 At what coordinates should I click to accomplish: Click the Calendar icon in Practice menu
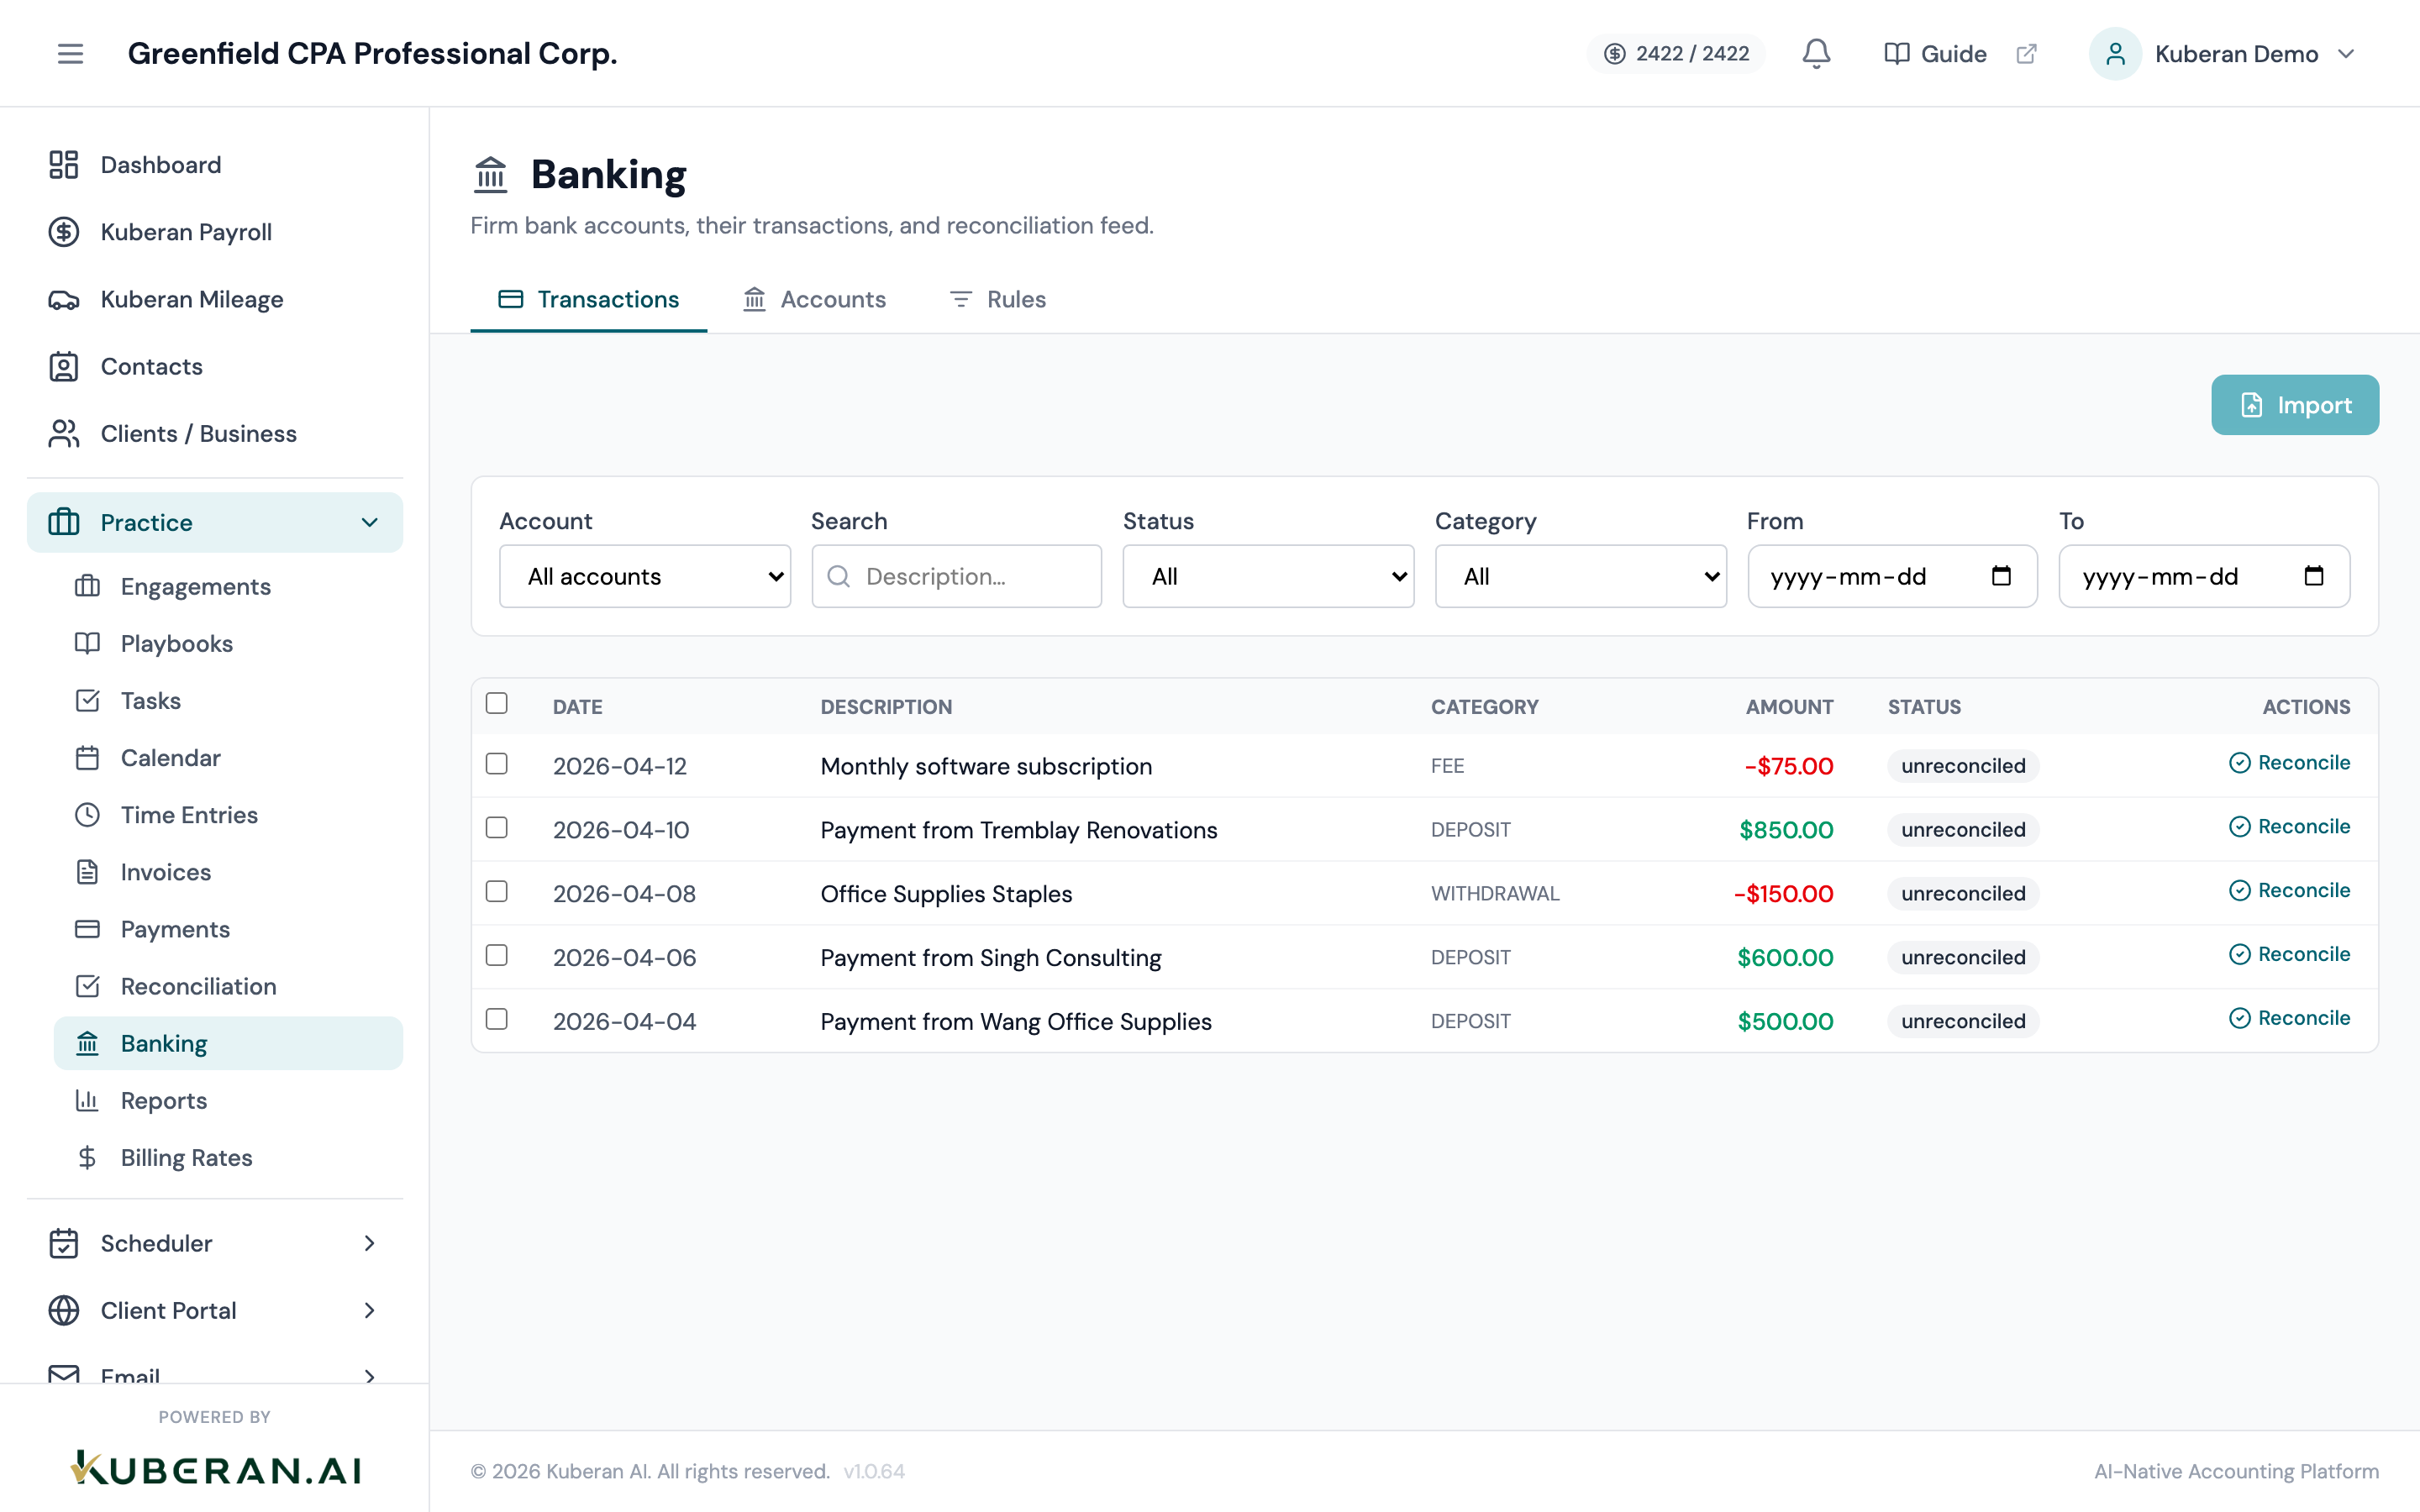click(x=88, y=758)
